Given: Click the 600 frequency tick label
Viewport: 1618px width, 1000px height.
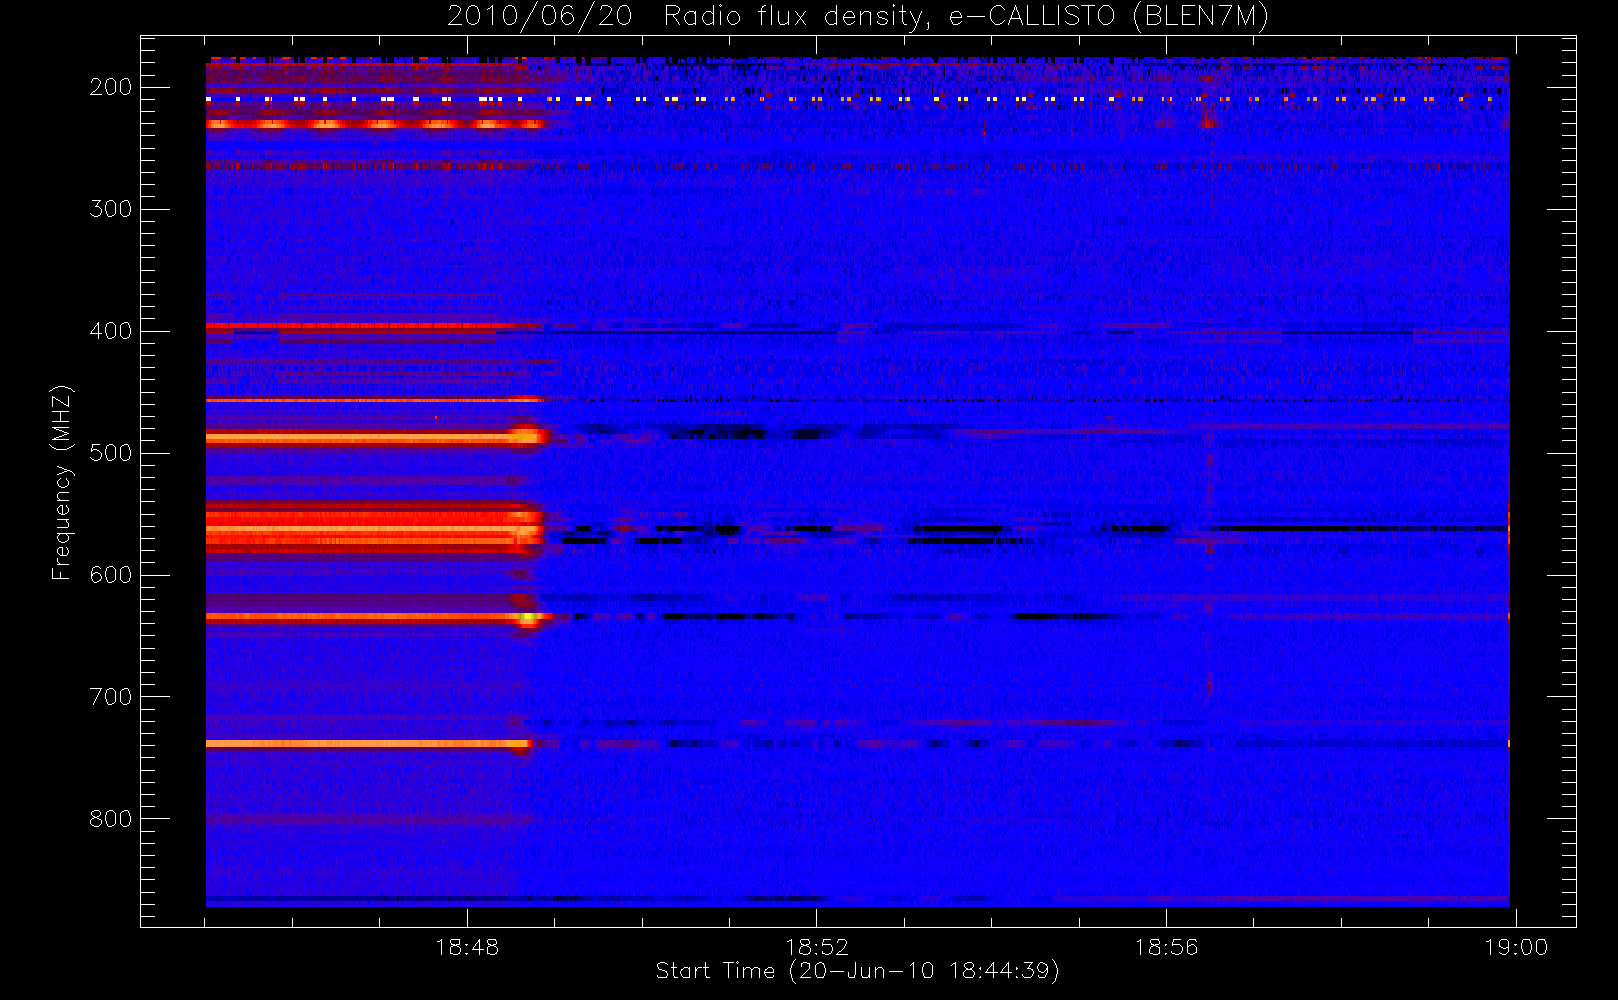Looking at the screenshot, I should pyautogui.click(x=111, y=575).
